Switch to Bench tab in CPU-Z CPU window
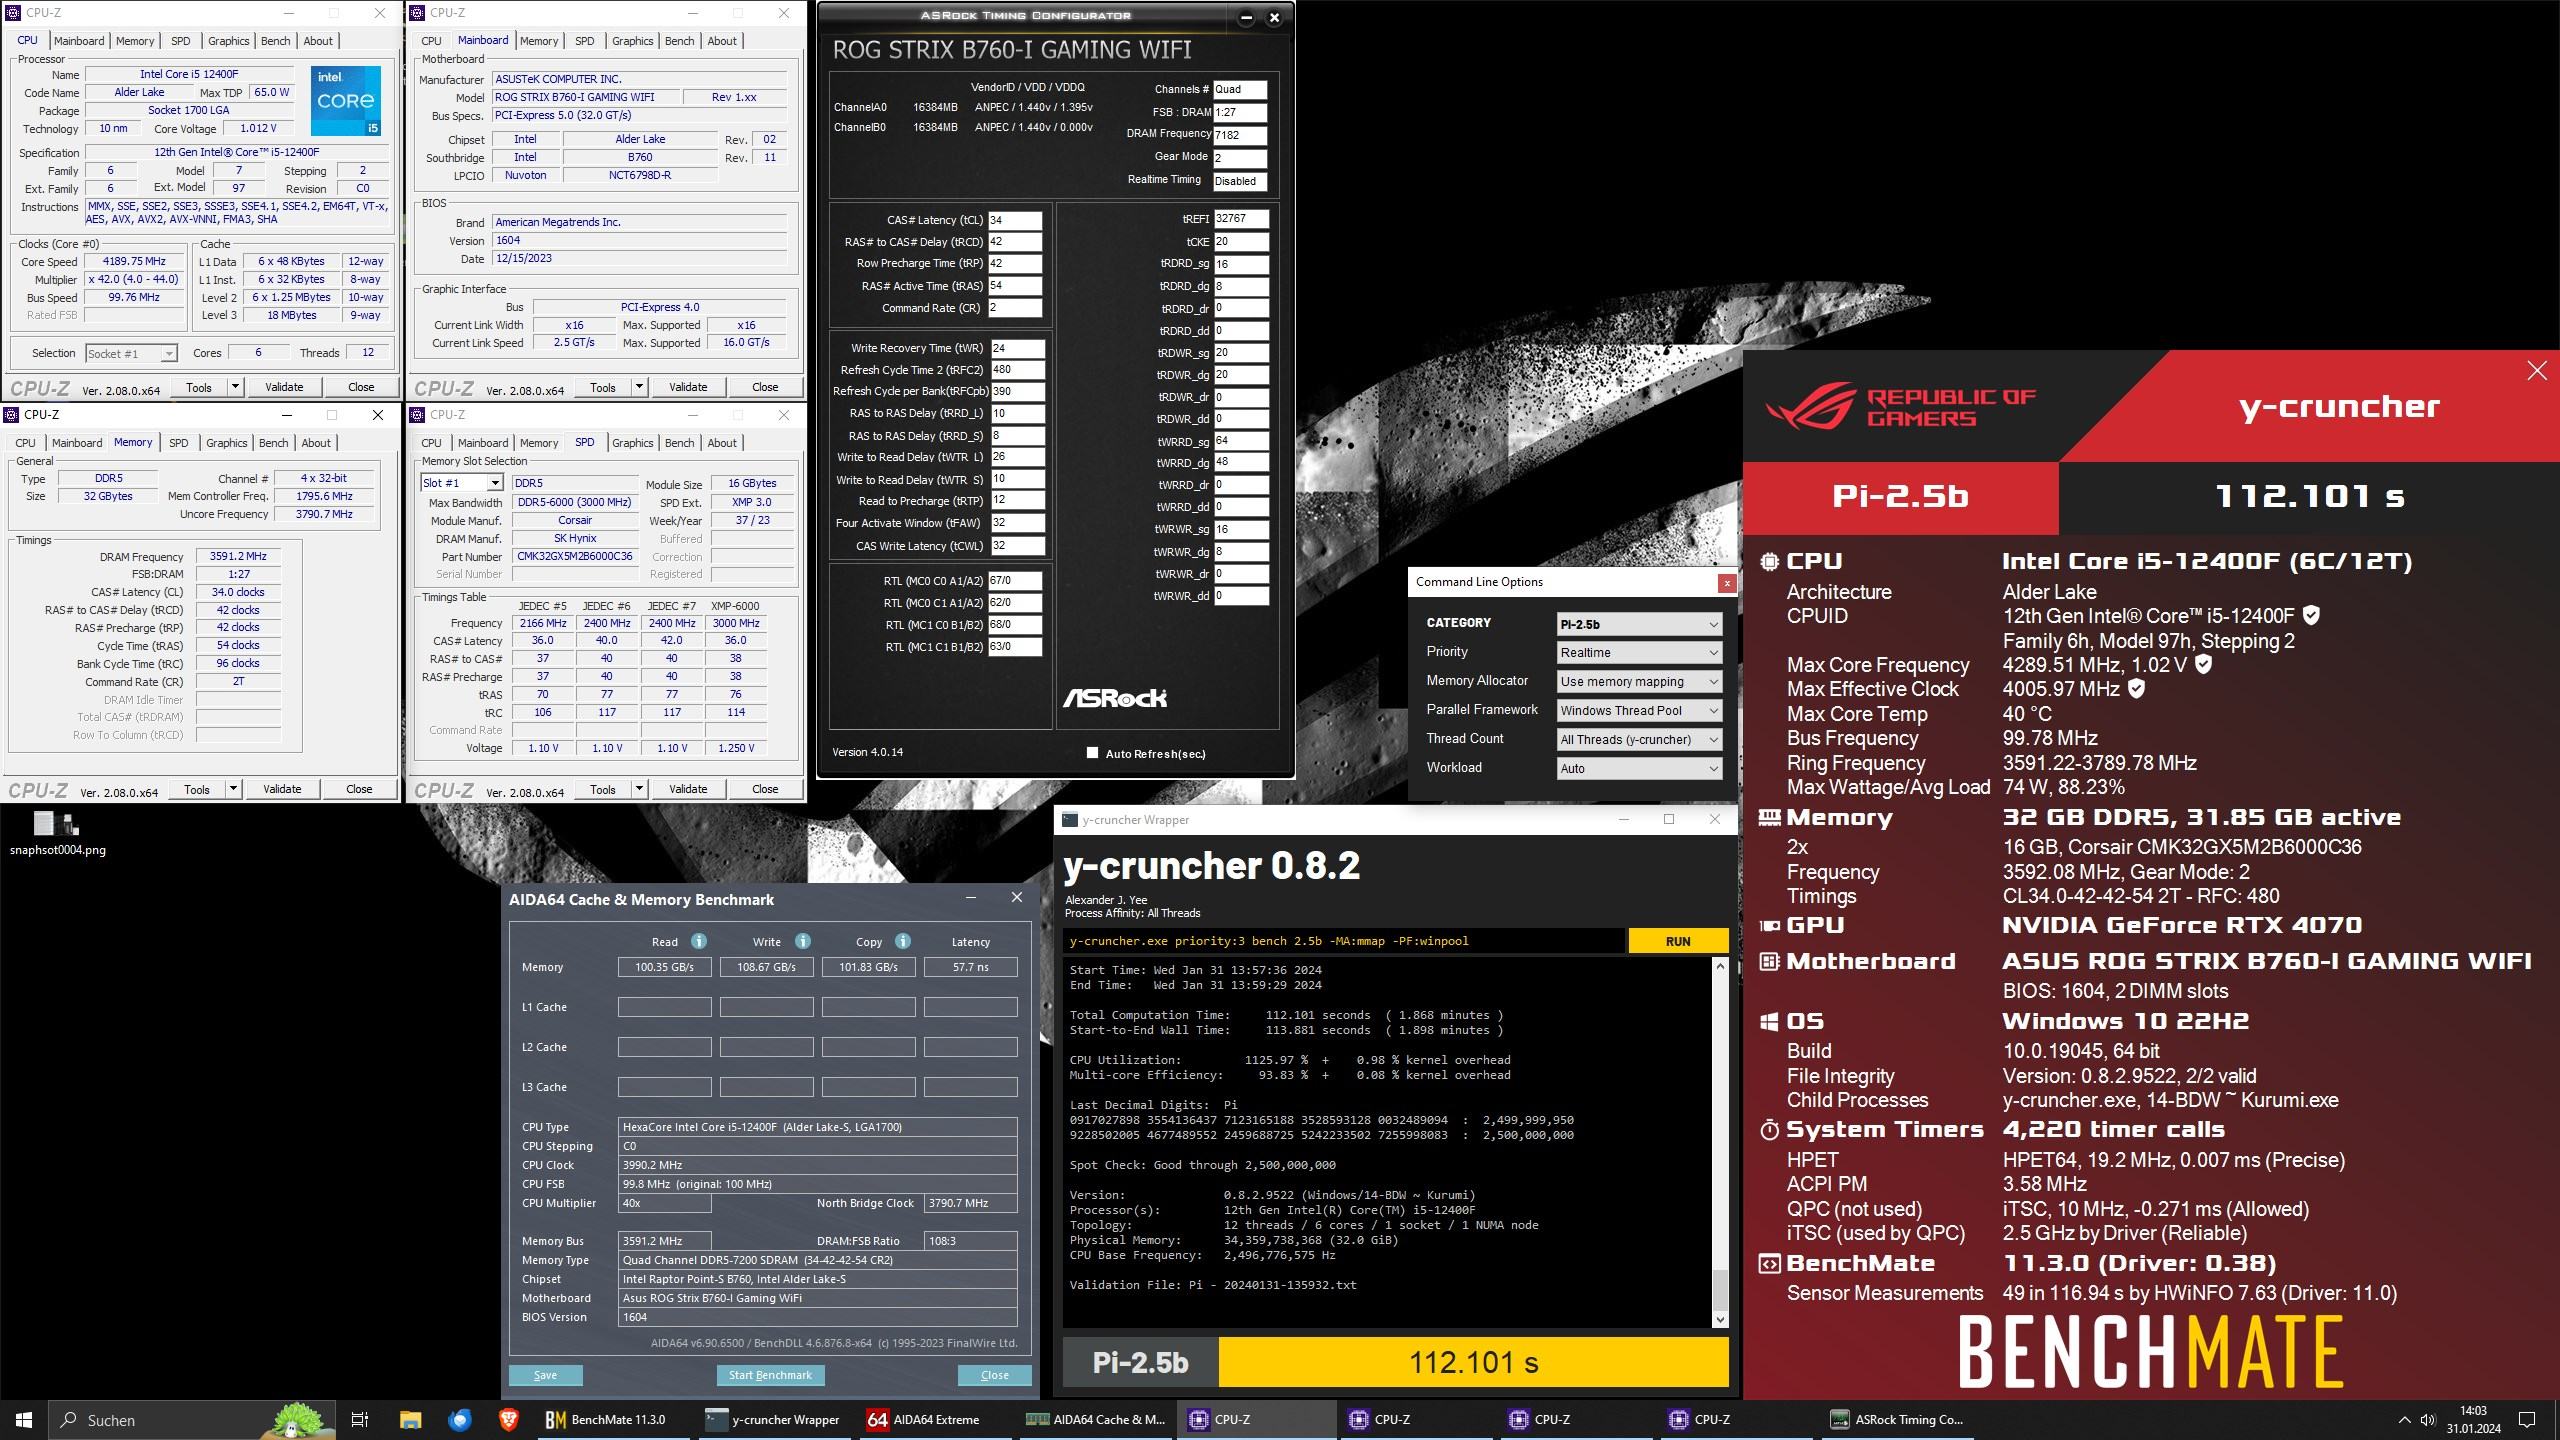The image size is (2560, 1440). [275, 41]
